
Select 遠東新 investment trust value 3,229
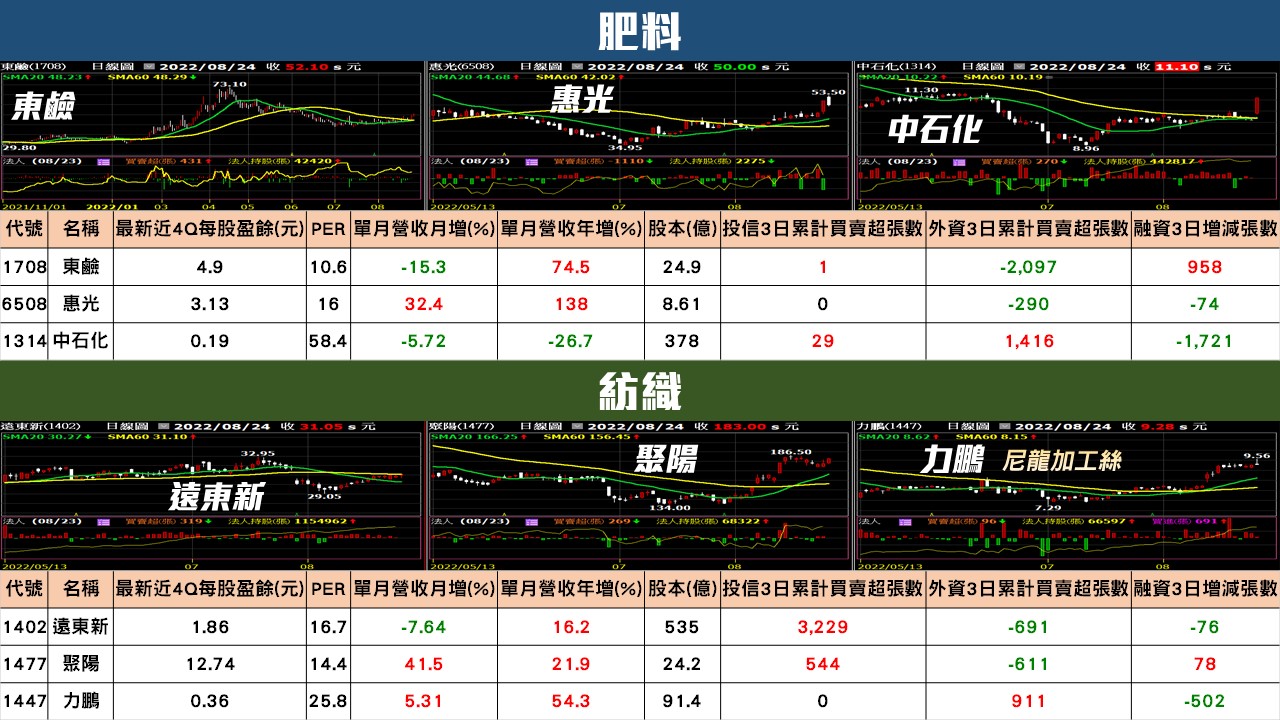pos(823,628)
